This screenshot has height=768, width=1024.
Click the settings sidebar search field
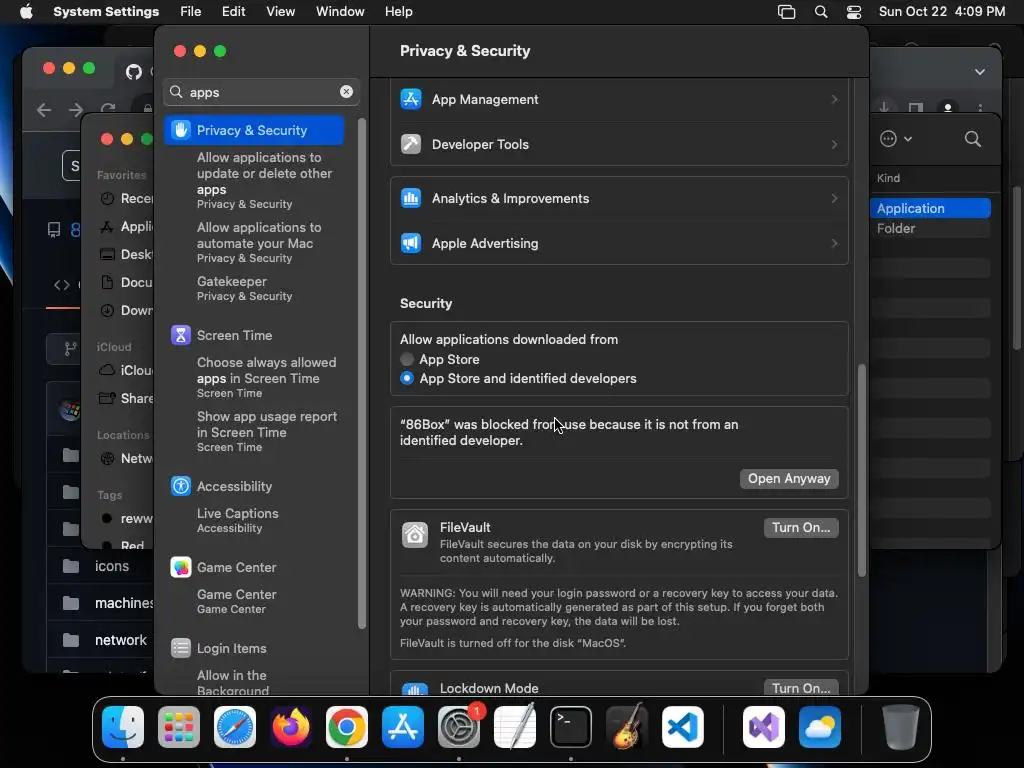point(261,92)
